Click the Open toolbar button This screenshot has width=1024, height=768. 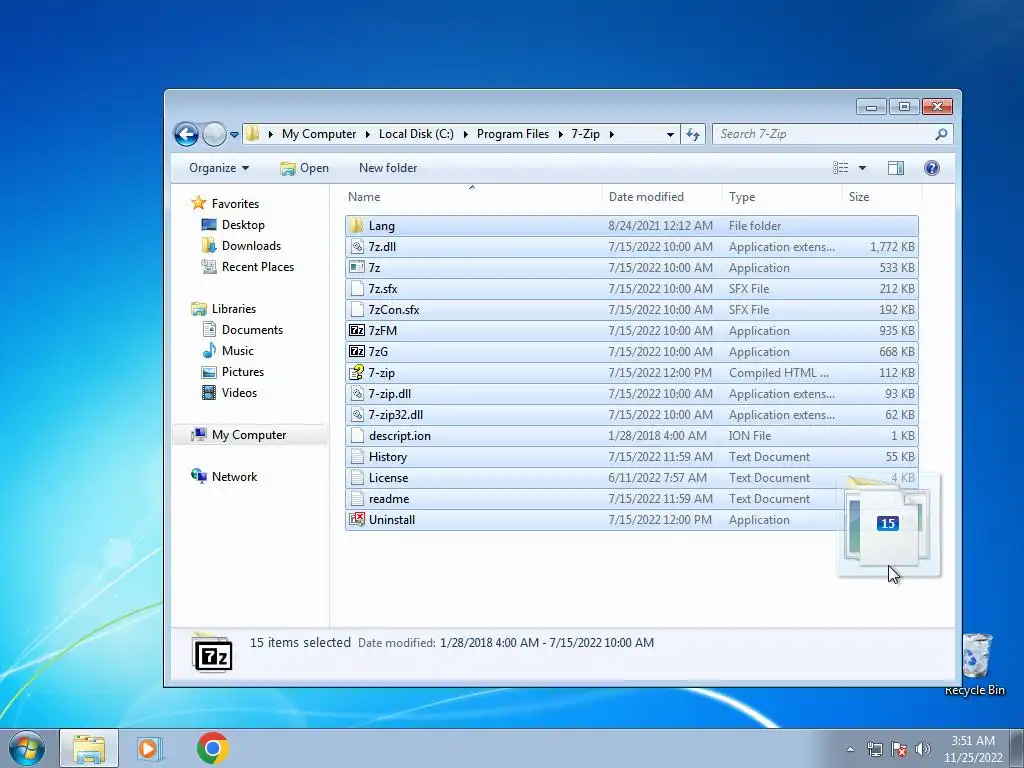click(304, 168)
